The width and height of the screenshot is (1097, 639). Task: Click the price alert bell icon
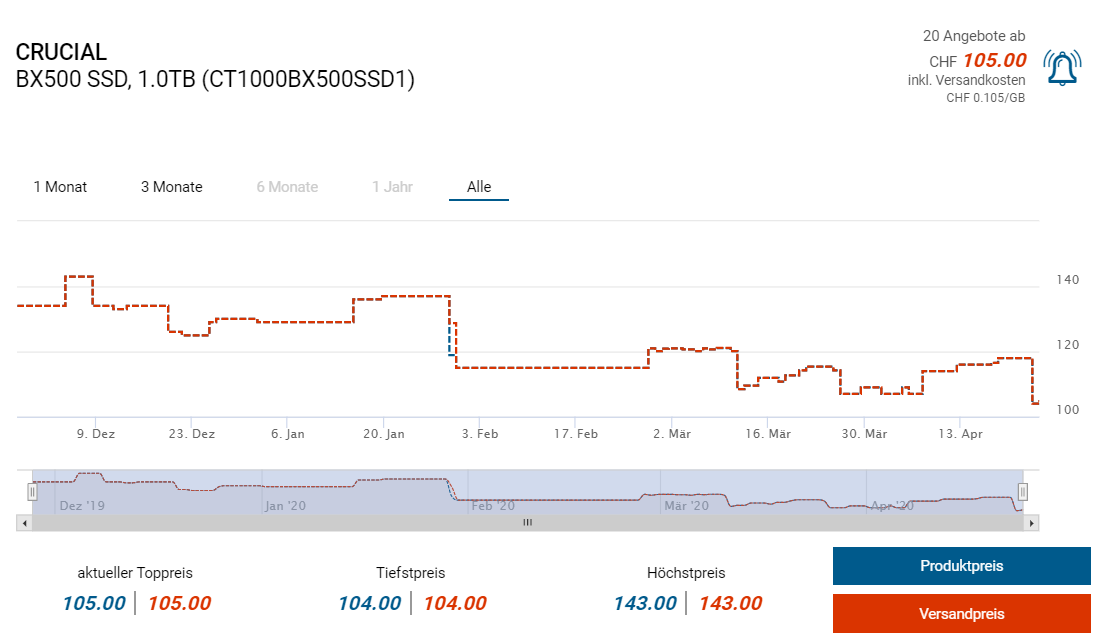pos(1061,67)
